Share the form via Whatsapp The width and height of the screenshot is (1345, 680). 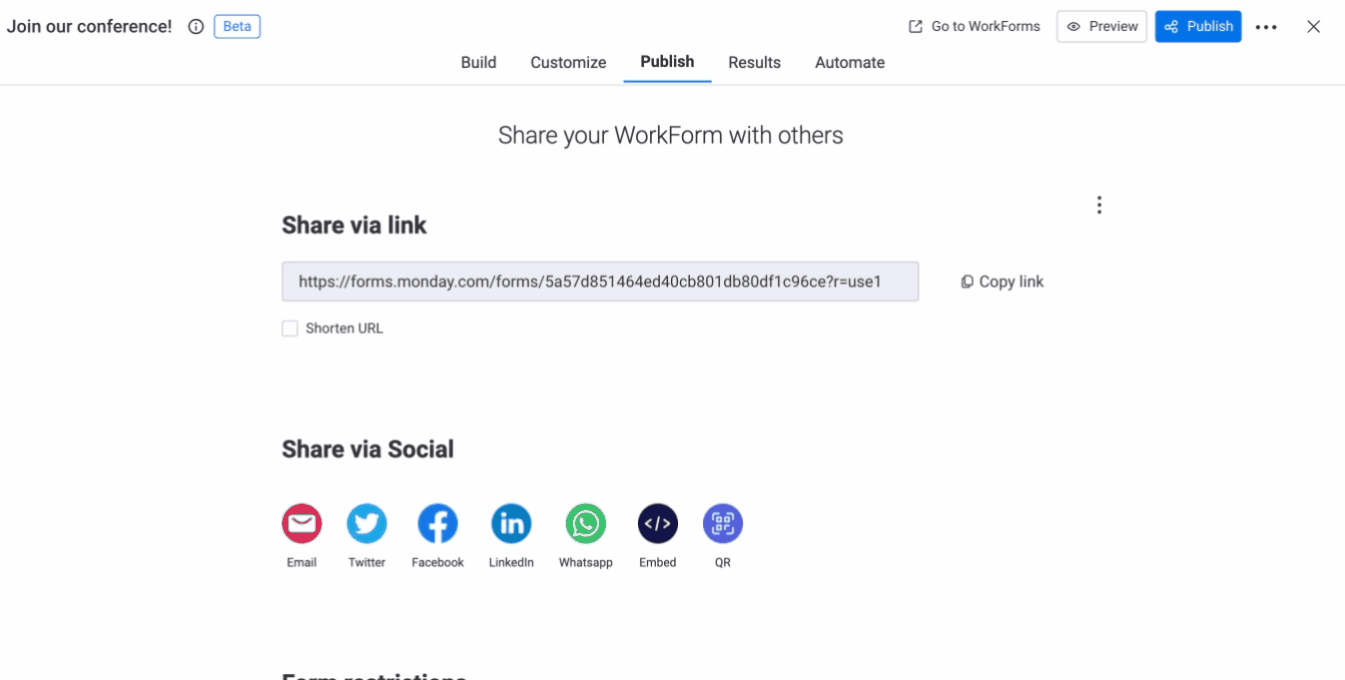pyautogui.click(x=586, y=523)
